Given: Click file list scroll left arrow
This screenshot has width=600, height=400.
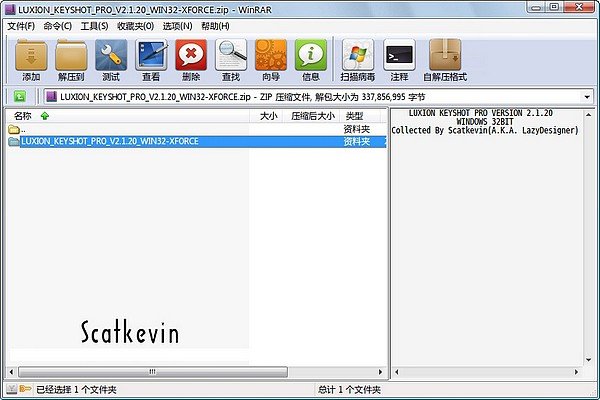Looking at the screenshot, I should coord(11,372).
